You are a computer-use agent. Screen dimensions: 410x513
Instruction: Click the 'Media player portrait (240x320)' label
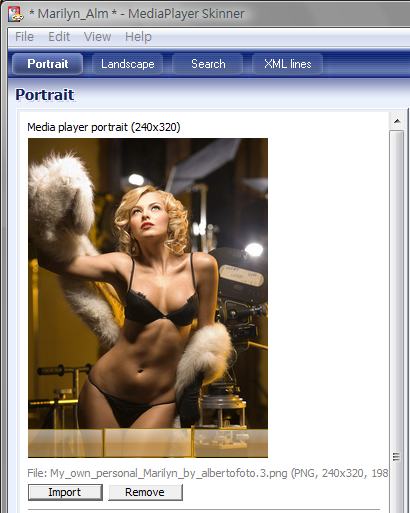pyautogui.click(x=104, y=127)
